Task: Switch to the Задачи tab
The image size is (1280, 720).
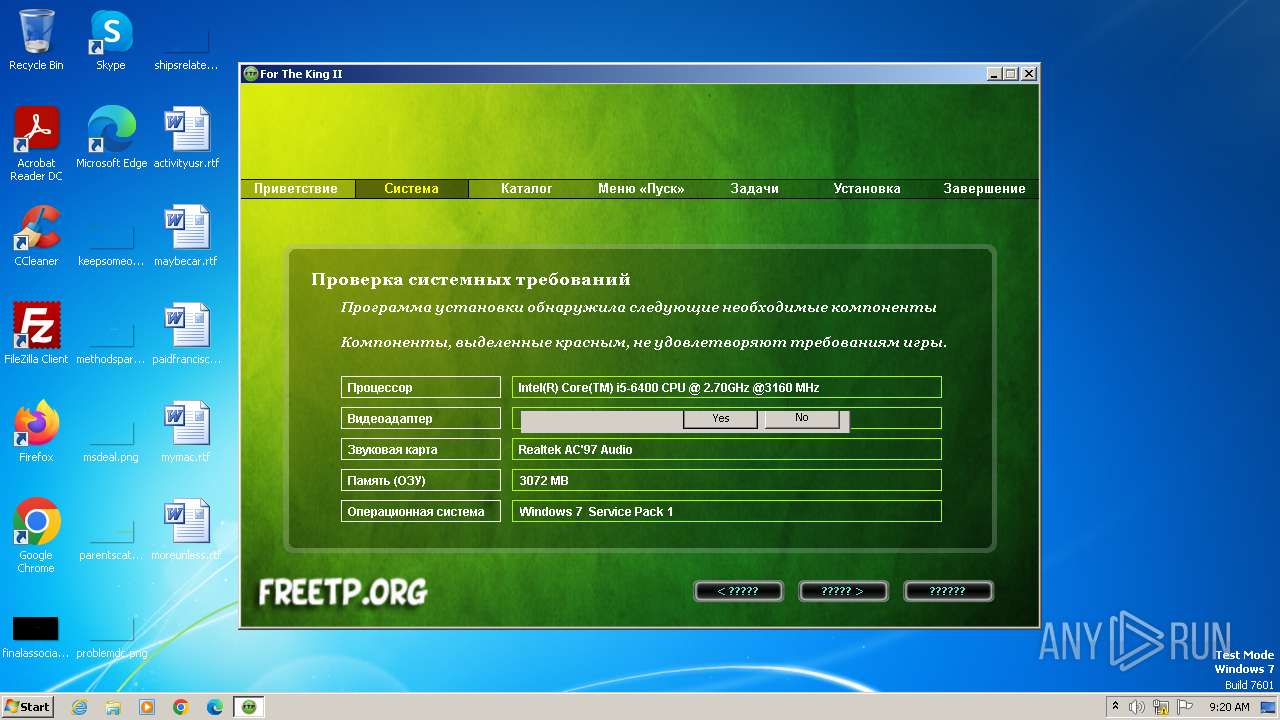Action: pos(754,188)
